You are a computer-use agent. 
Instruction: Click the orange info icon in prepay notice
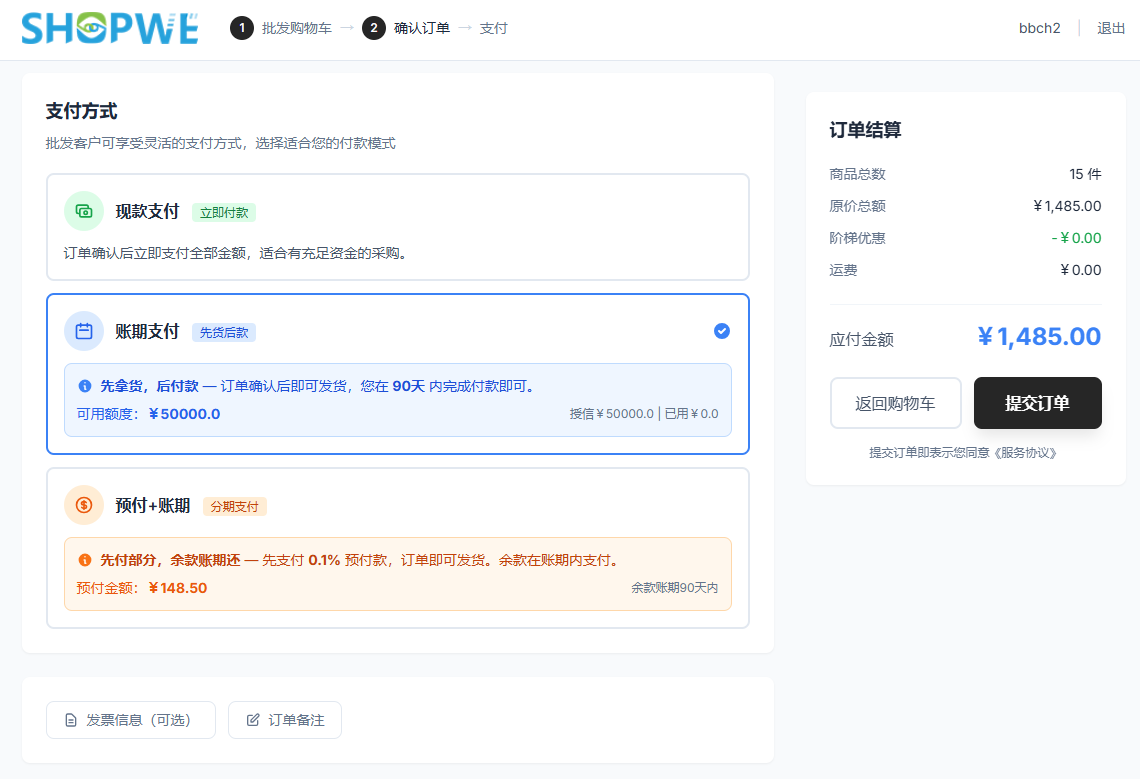(84, 560)
